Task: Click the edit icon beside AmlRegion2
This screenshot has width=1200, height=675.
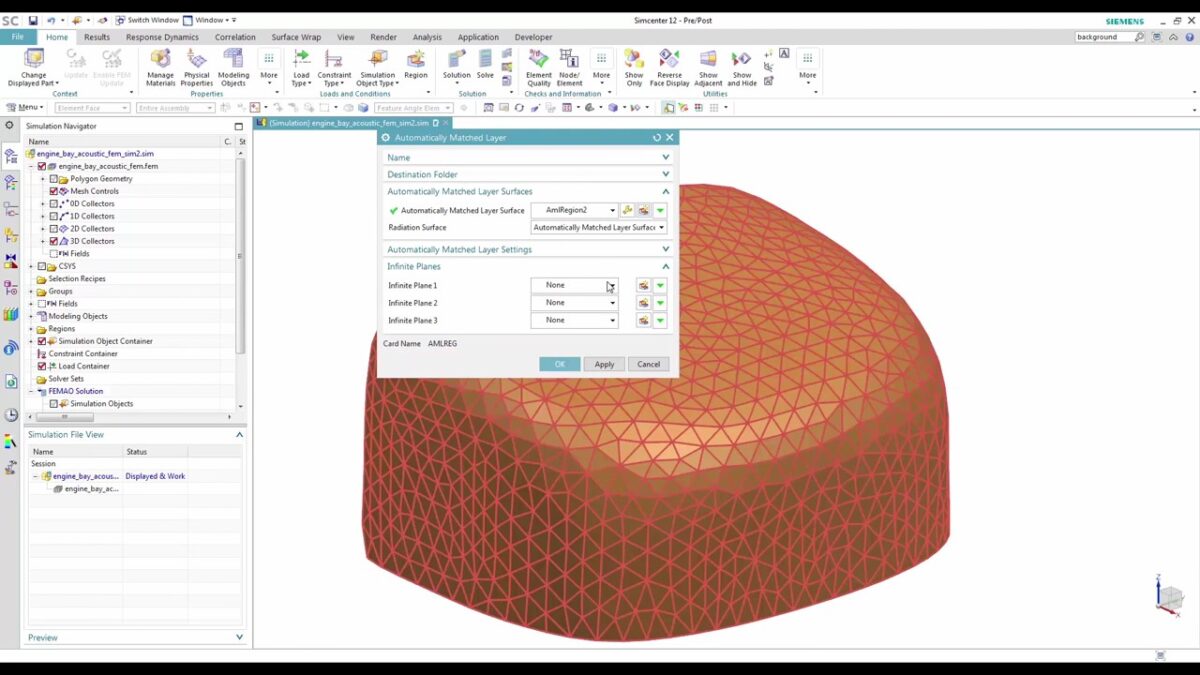Action: pyautogui.click(x=627, y=210)
